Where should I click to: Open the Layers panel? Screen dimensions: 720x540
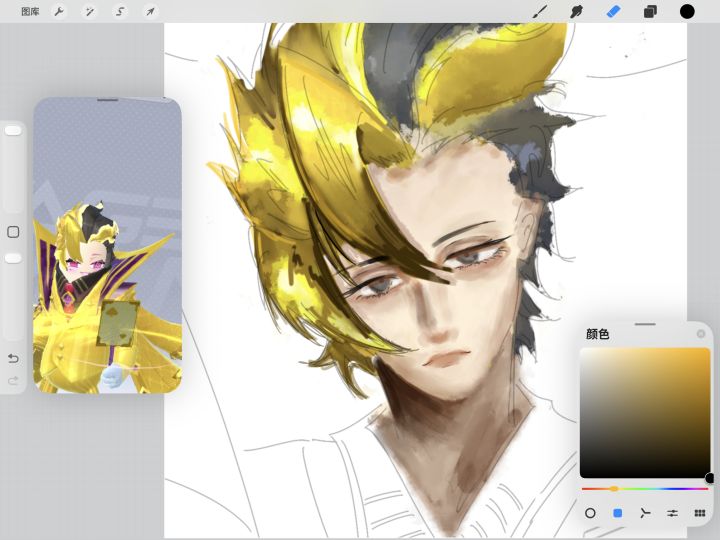(x=650, y=12)
